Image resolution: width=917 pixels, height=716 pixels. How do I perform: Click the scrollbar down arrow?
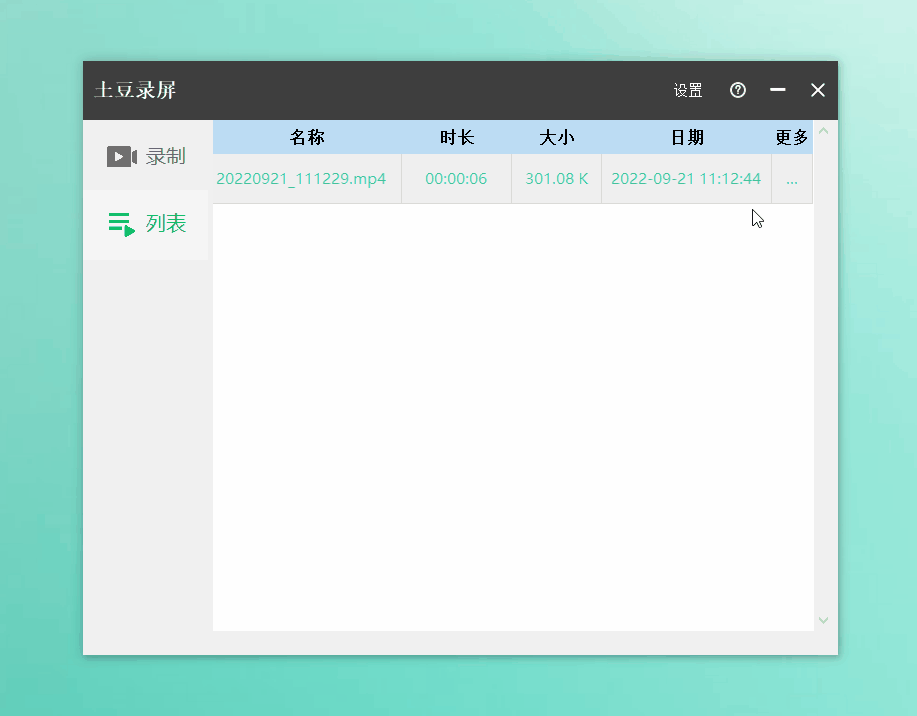[822, 620]
